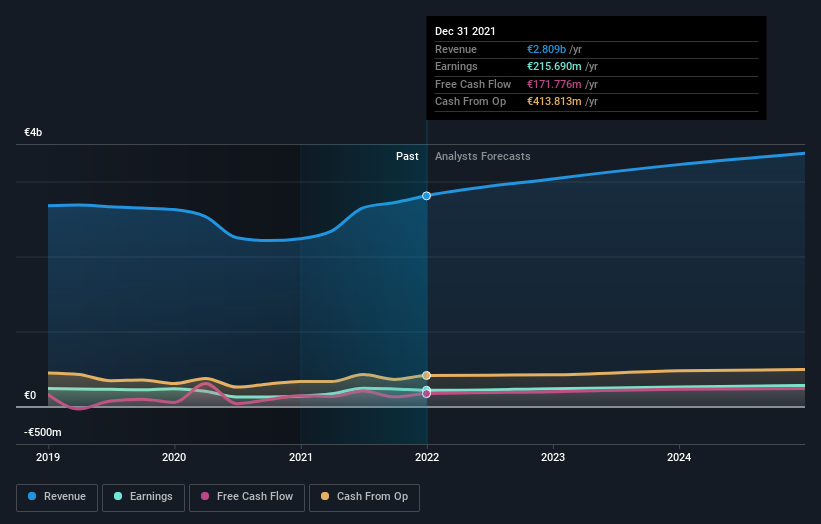Click the Analysts Forecasts label
The height and width of the screenshot is (524, 821).
click(482, 157)
